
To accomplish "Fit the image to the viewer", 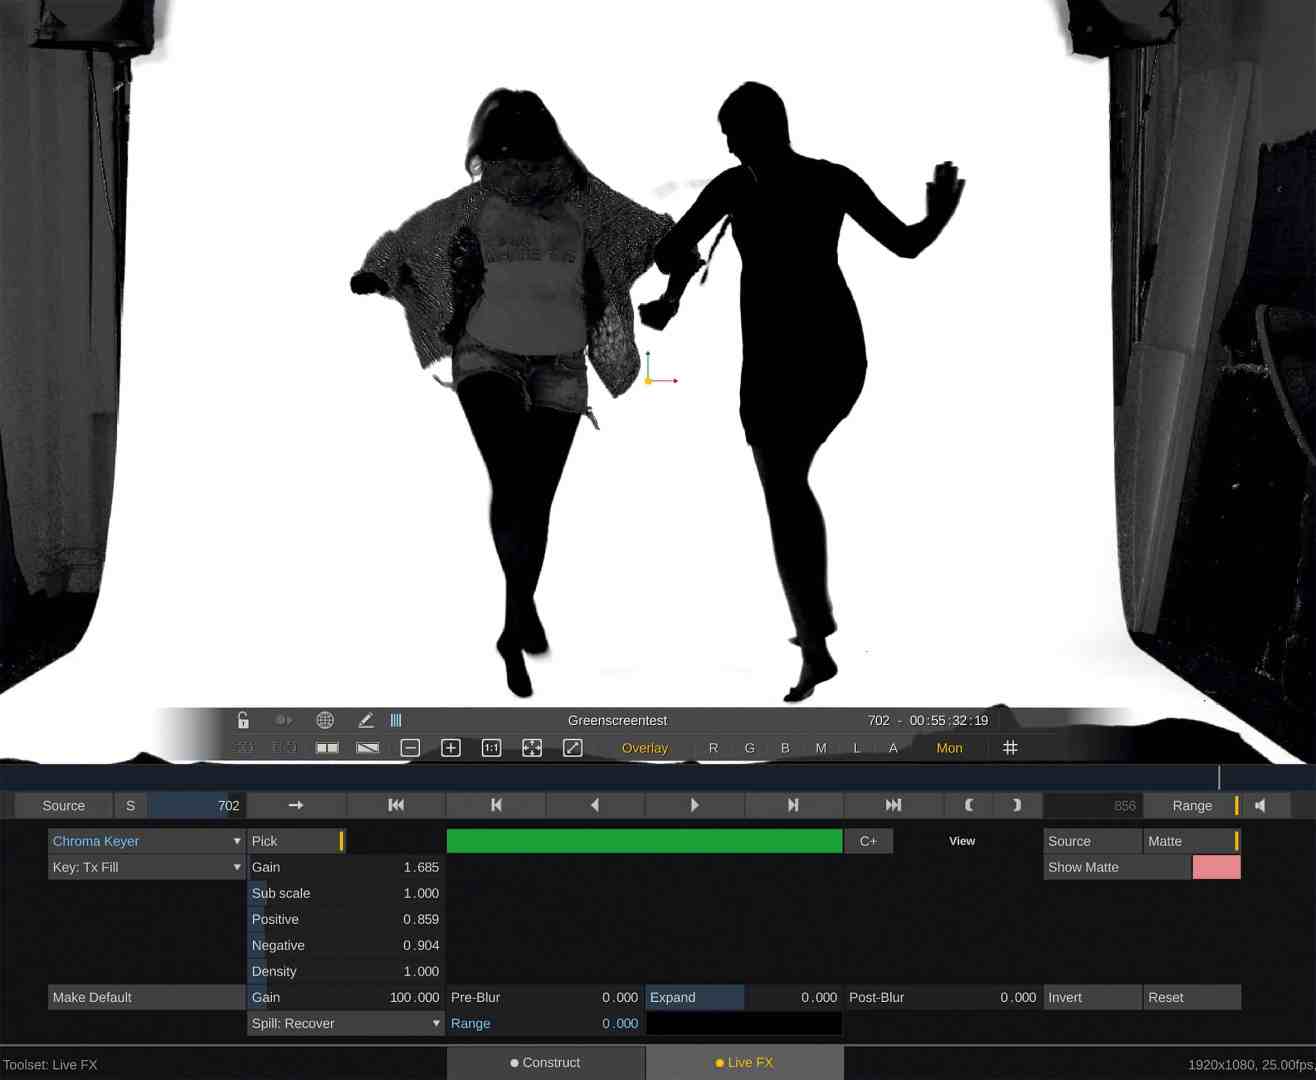I will coord(531,747).
